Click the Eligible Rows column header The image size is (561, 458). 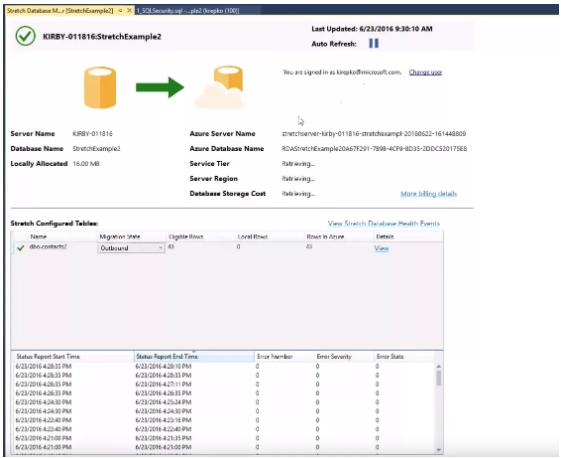pos(186,237)
